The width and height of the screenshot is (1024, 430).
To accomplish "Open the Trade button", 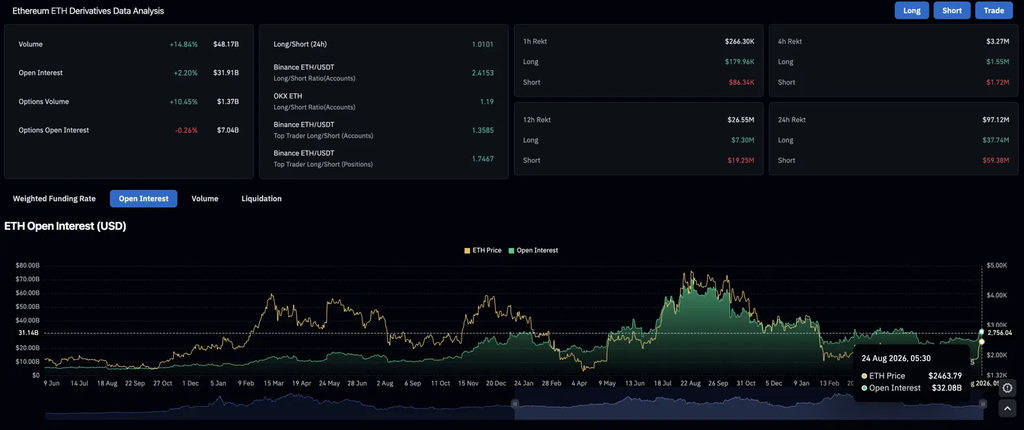I will pos(994,10).
